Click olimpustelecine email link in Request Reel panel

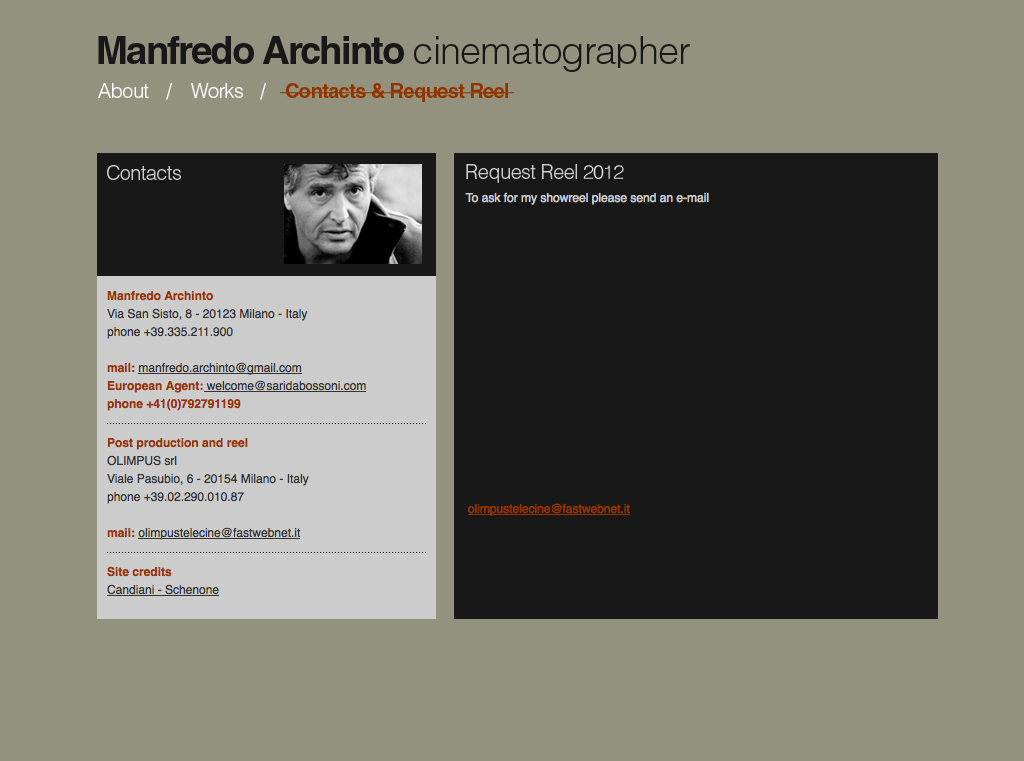coord(548,509)
